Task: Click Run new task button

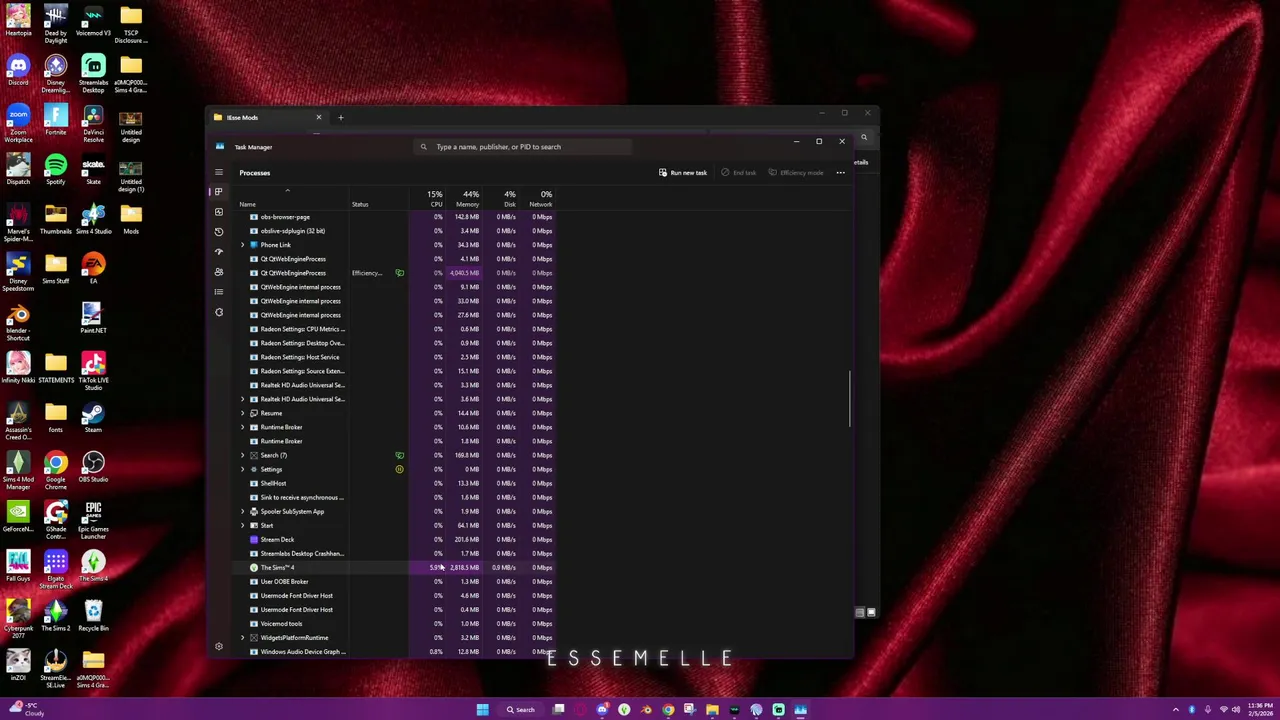Action: (682, 173)
